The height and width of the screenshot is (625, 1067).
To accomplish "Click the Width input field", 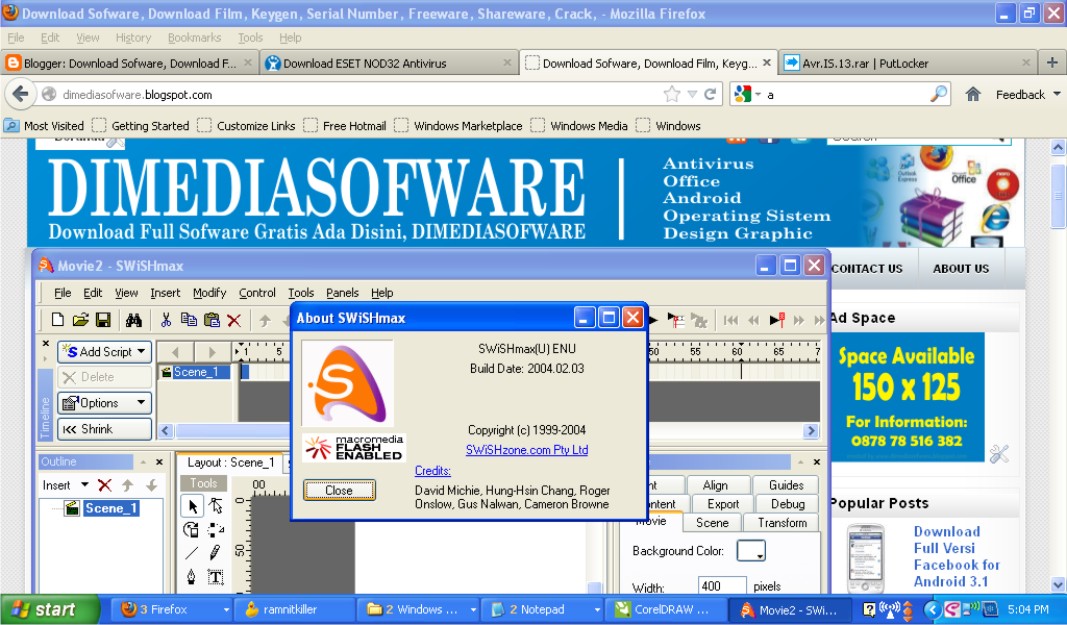I will pyautogui.click(x=722, y=586).
